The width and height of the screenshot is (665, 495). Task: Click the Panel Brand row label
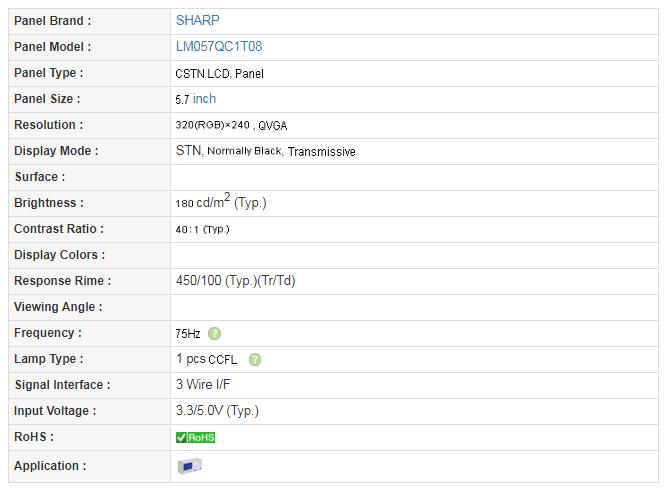point(52,20)
